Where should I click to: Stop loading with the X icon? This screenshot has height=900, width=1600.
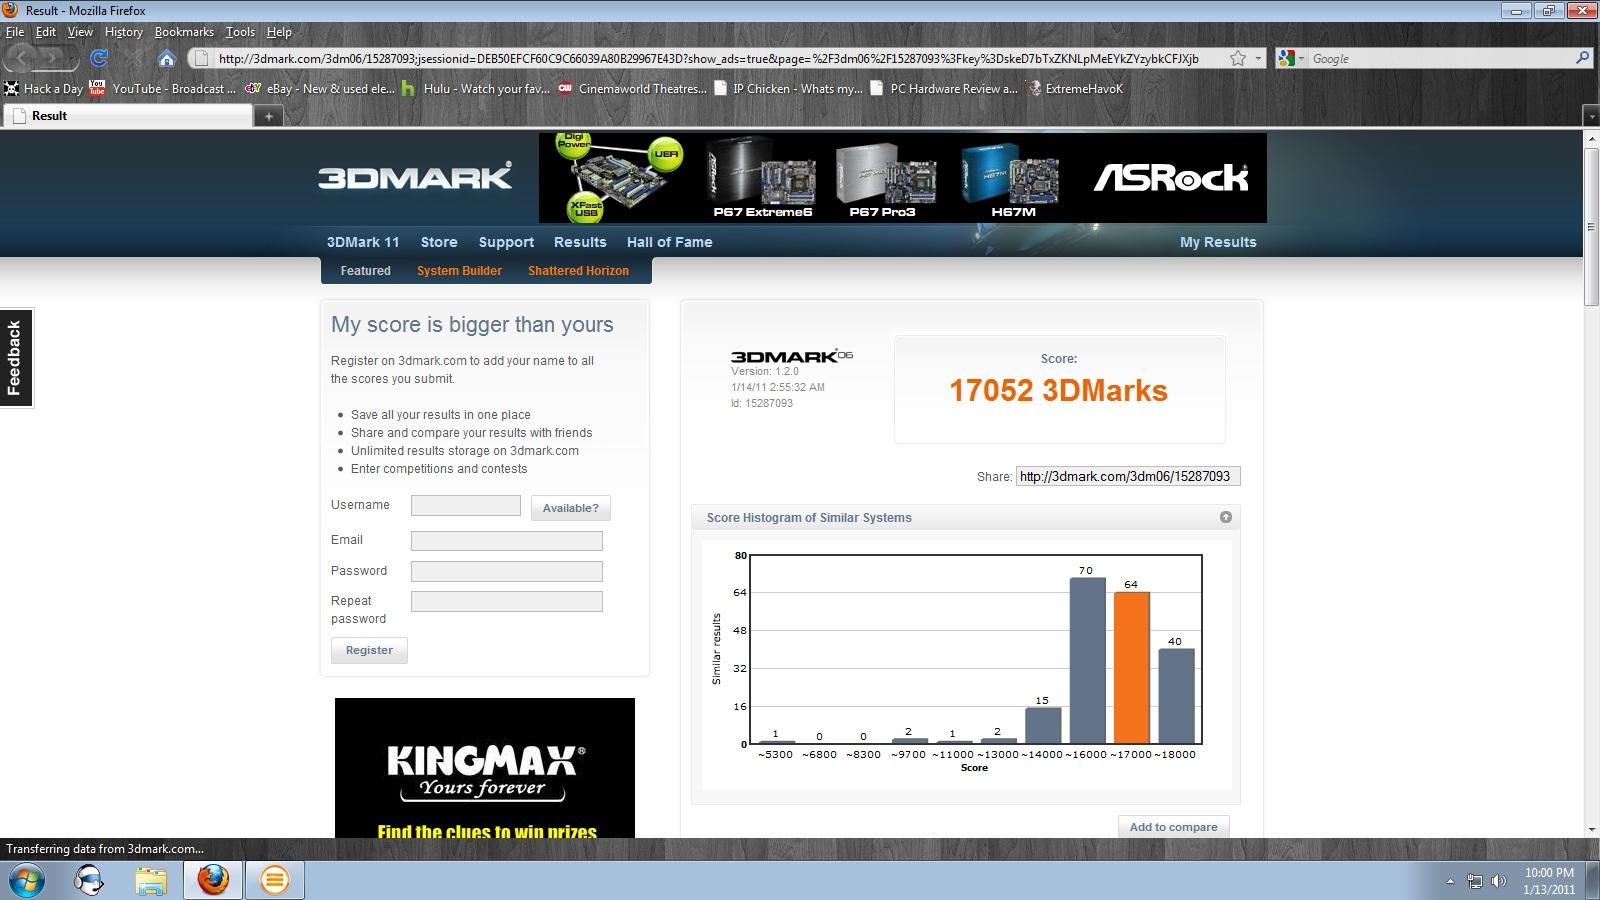coord(134,58)
